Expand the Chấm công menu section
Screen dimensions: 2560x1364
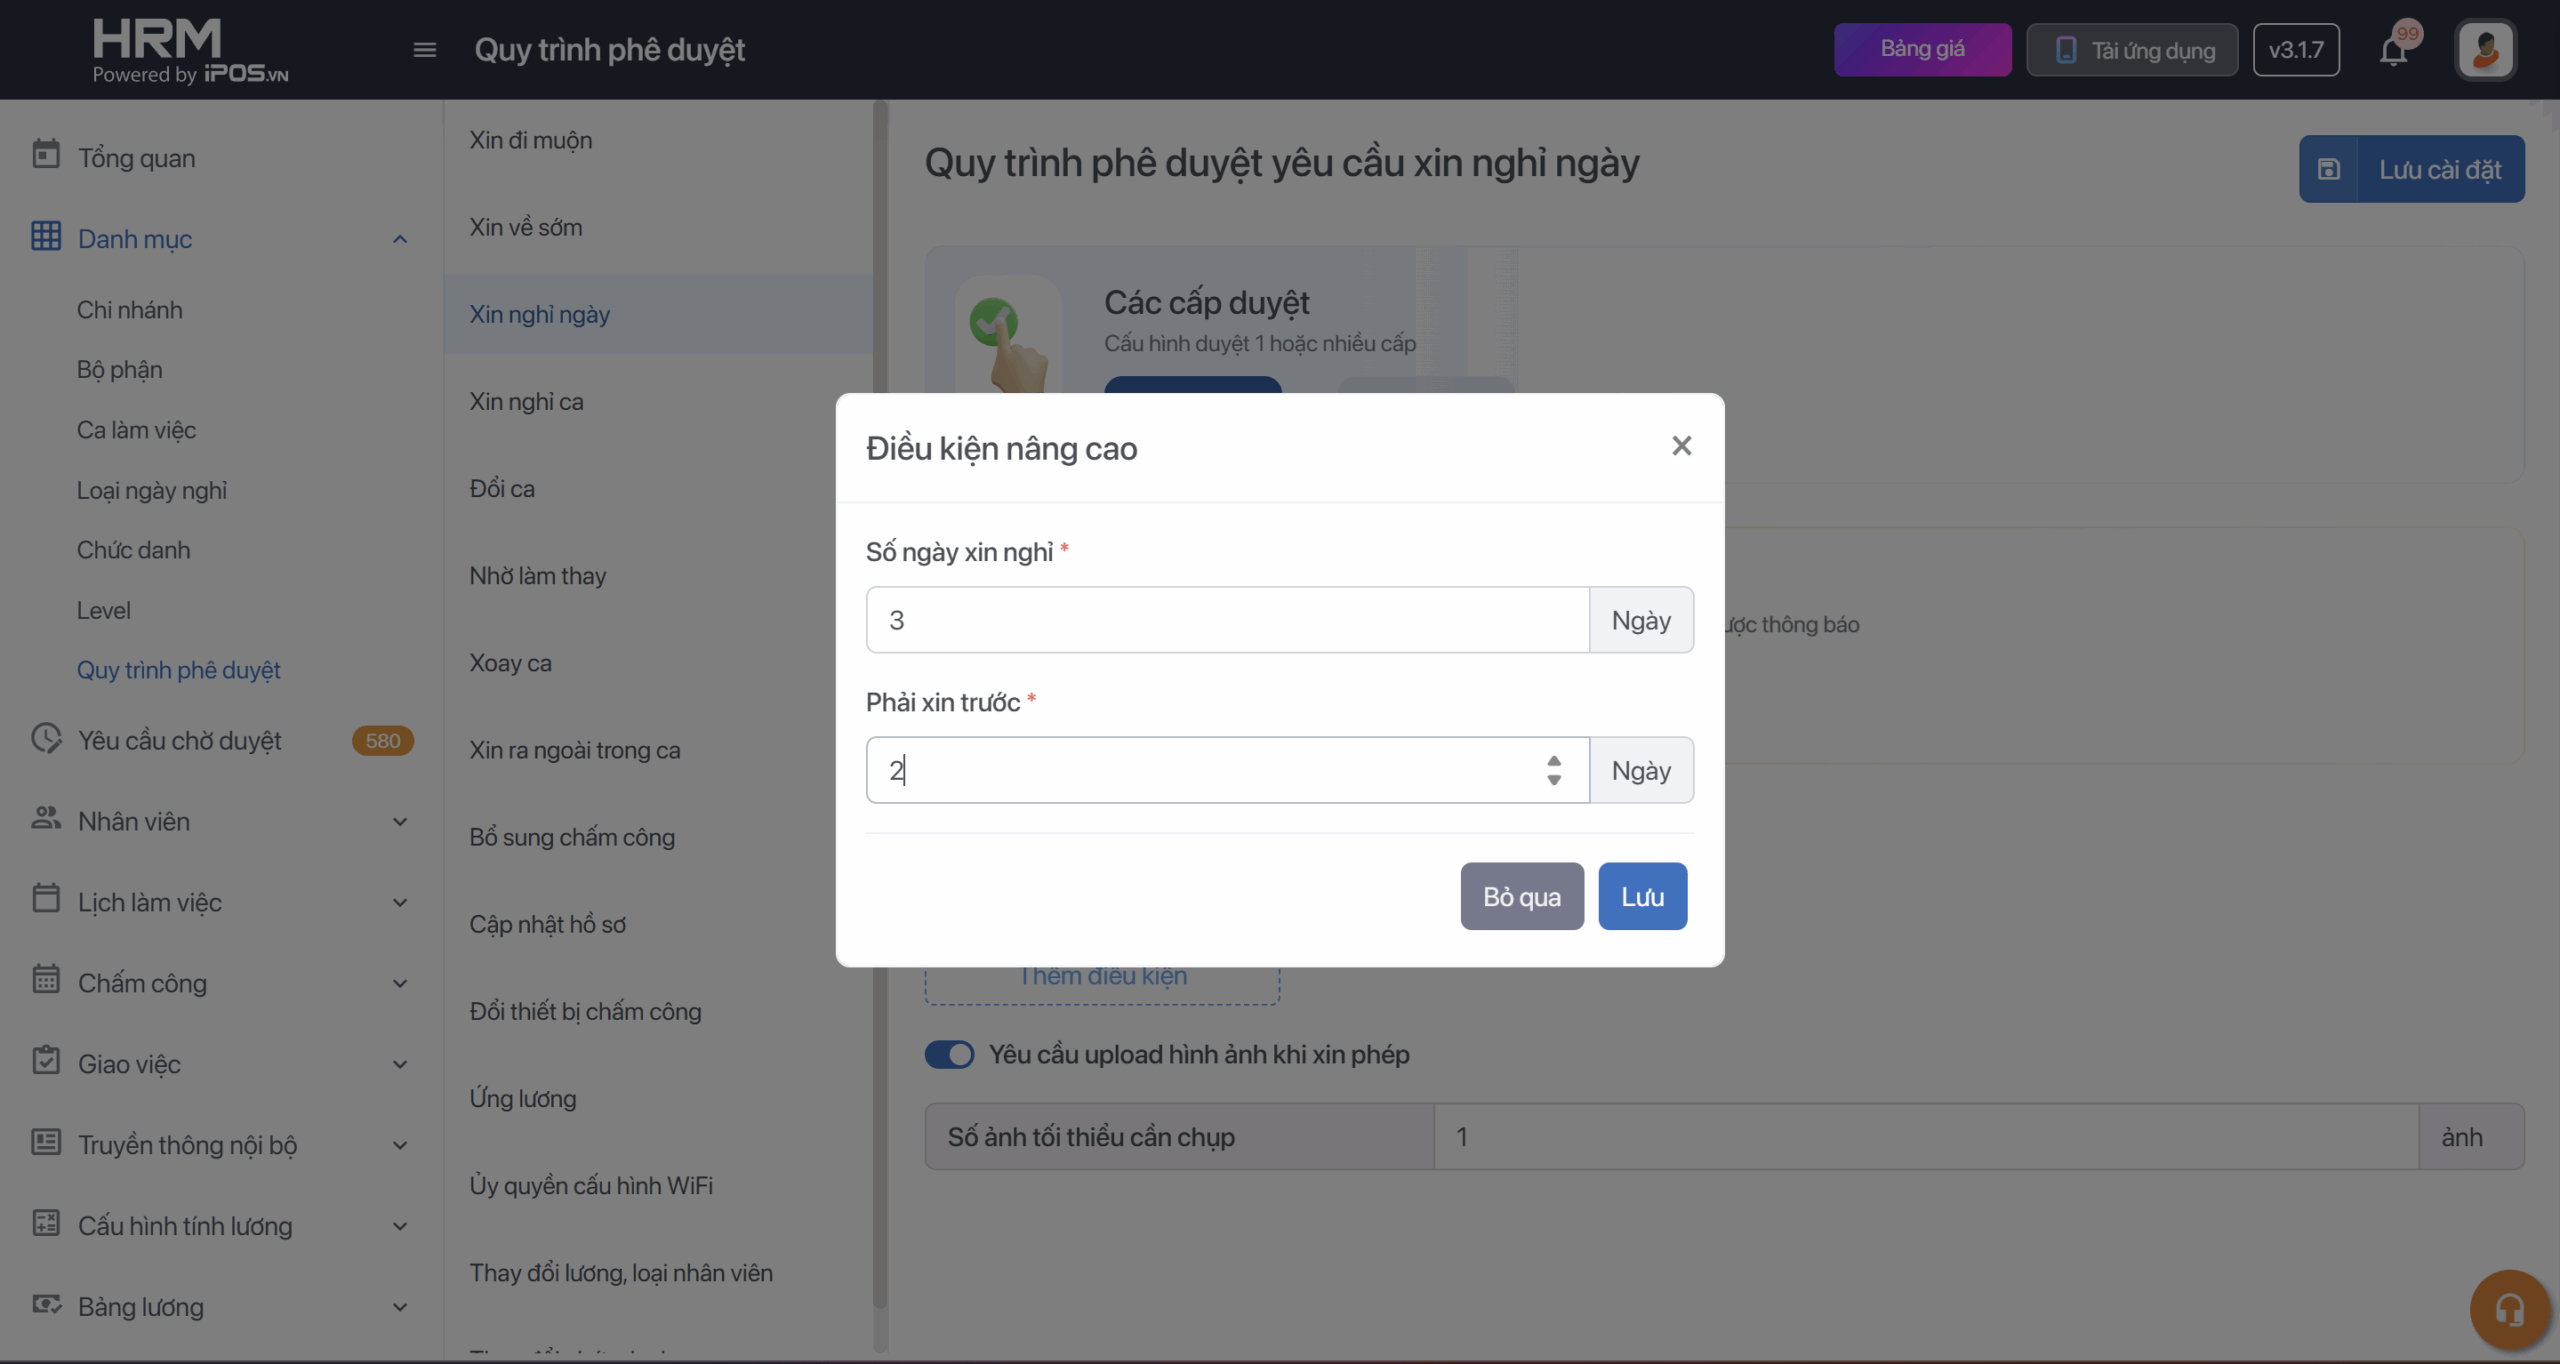coord(400,984)
